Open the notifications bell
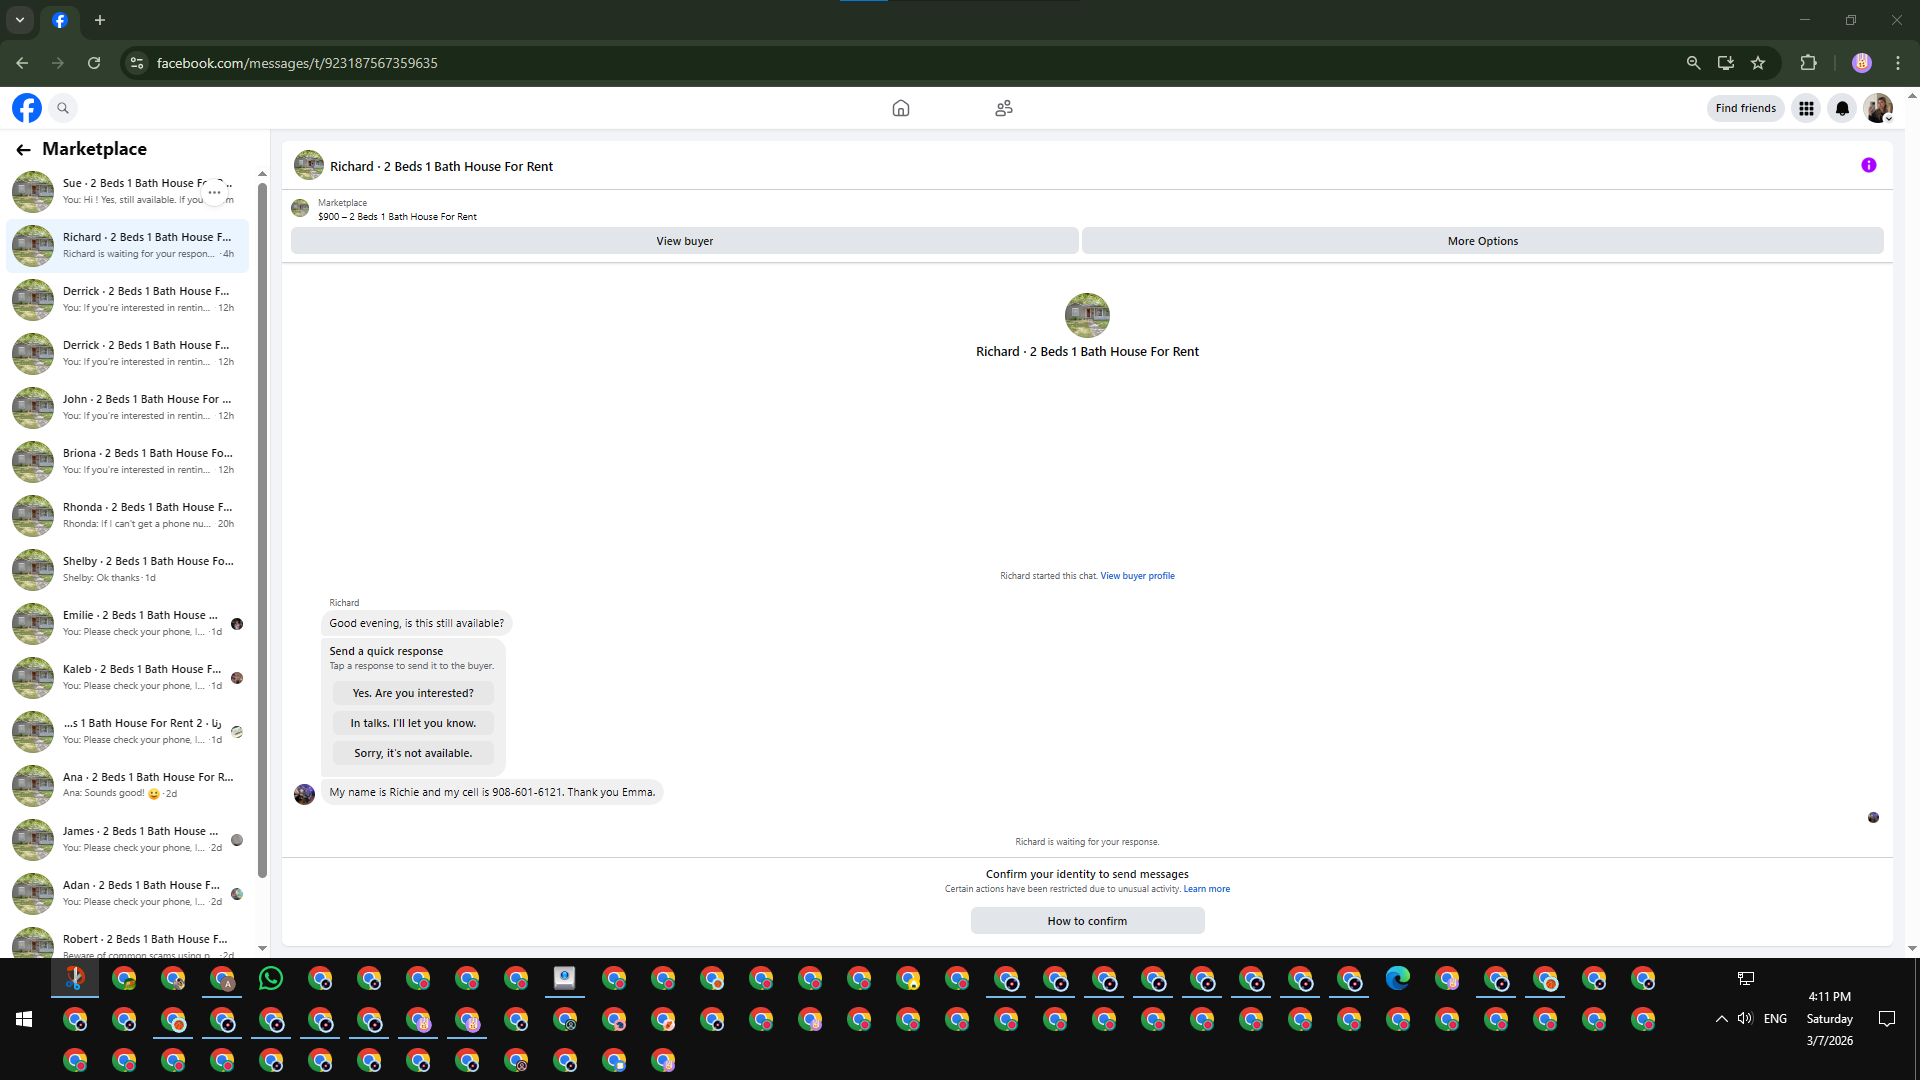The height and width of the screenshot is (1080, 1920). click(1842, 108)
